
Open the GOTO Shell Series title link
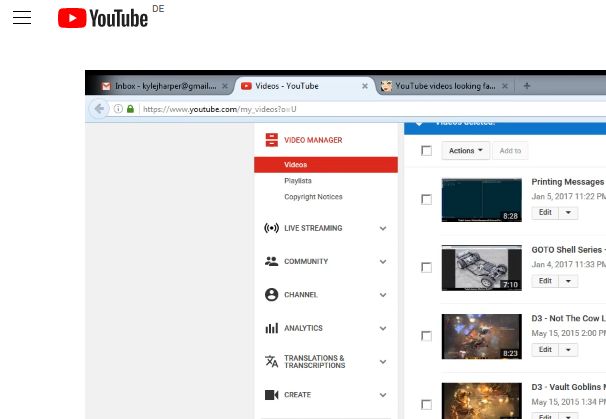click(x=568, y=250)
